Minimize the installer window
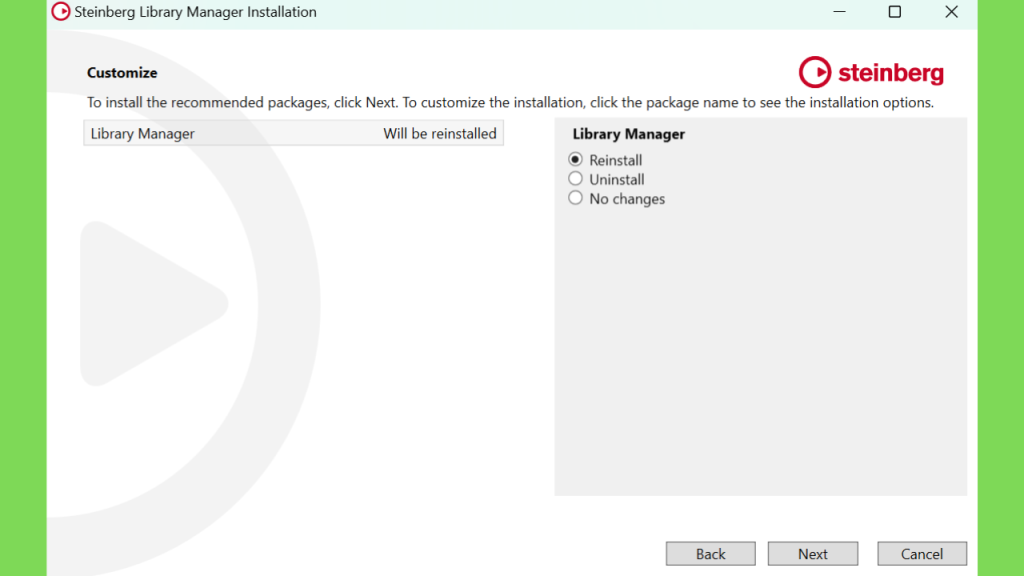The image size is (1024, 576). 839,12
